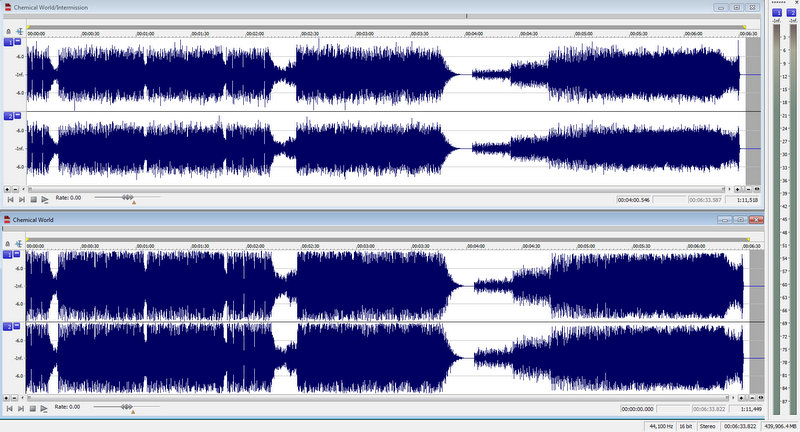Collapse channel 1 in lower Chemical World window
The image size is (800, 432).
pyautogui.click(x=17, y=253)
